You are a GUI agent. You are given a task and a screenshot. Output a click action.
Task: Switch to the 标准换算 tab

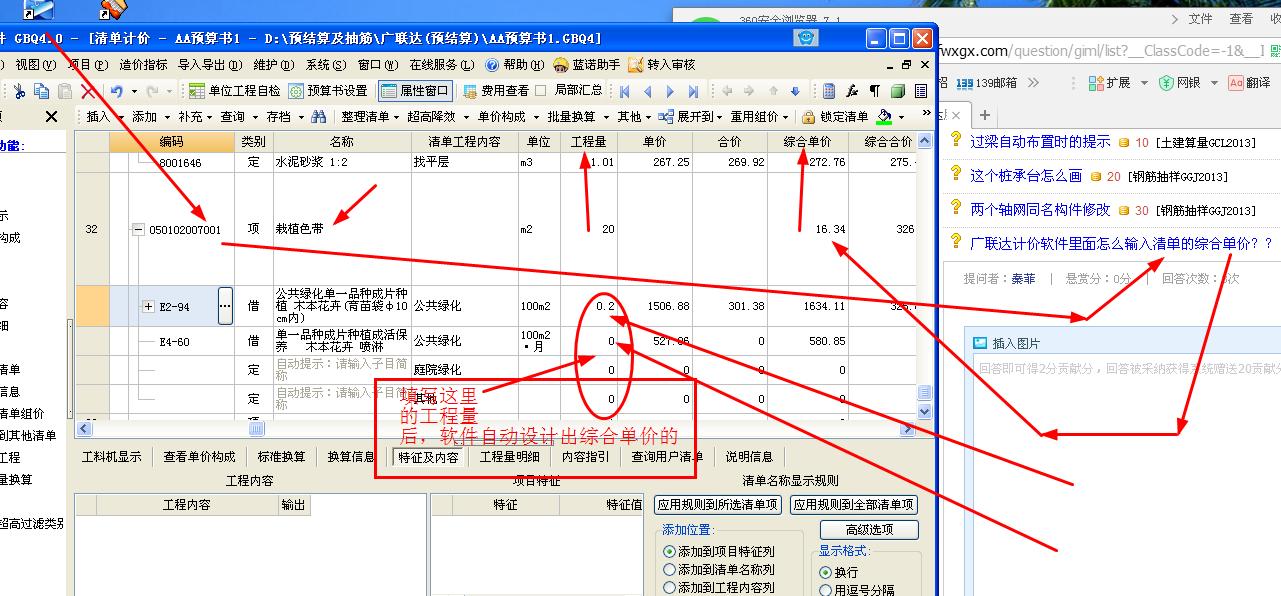pos(282,457)
